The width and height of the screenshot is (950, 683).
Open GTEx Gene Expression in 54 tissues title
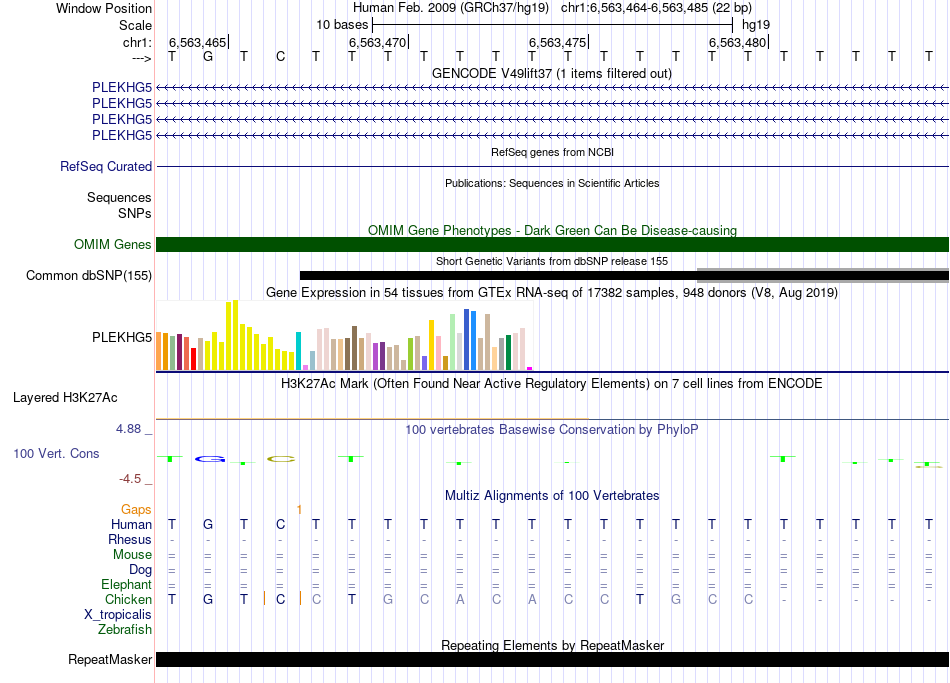552,293
